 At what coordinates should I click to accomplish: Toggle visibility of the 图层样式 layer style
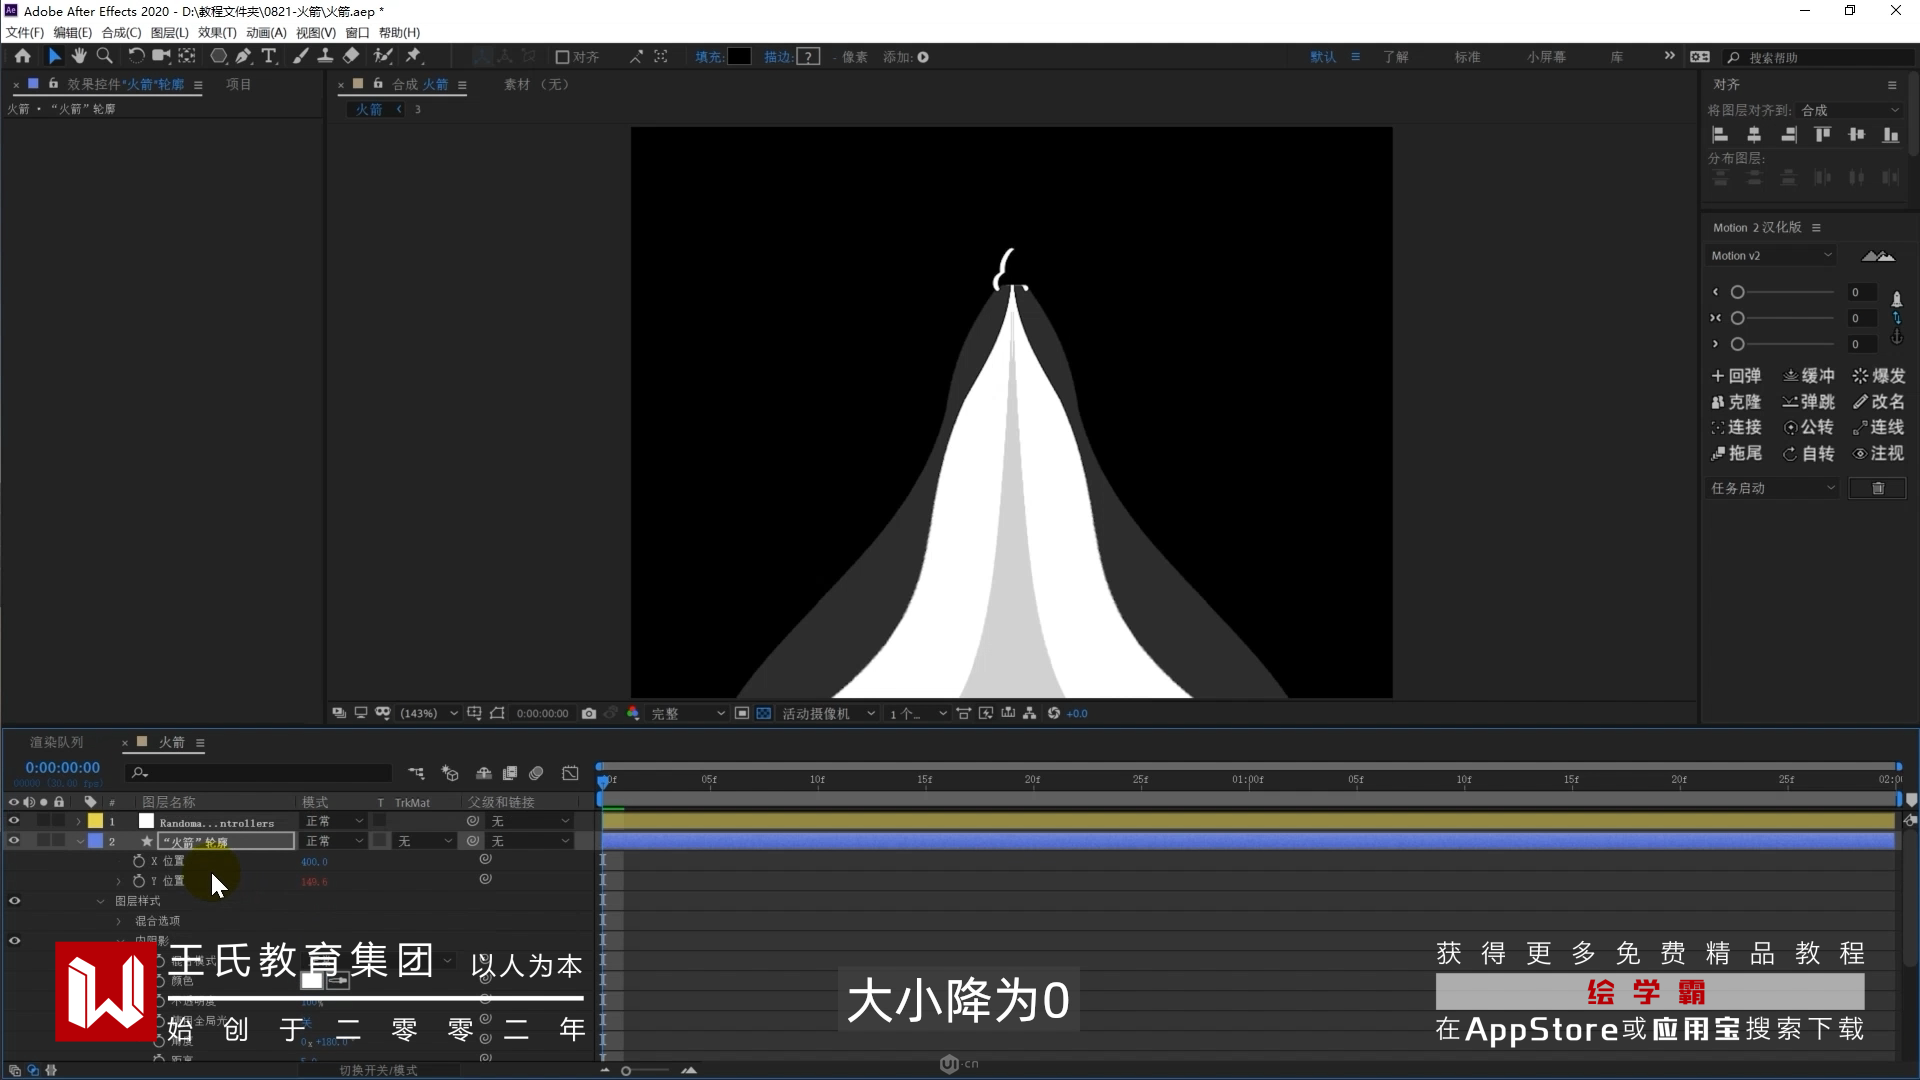[14, 901]
